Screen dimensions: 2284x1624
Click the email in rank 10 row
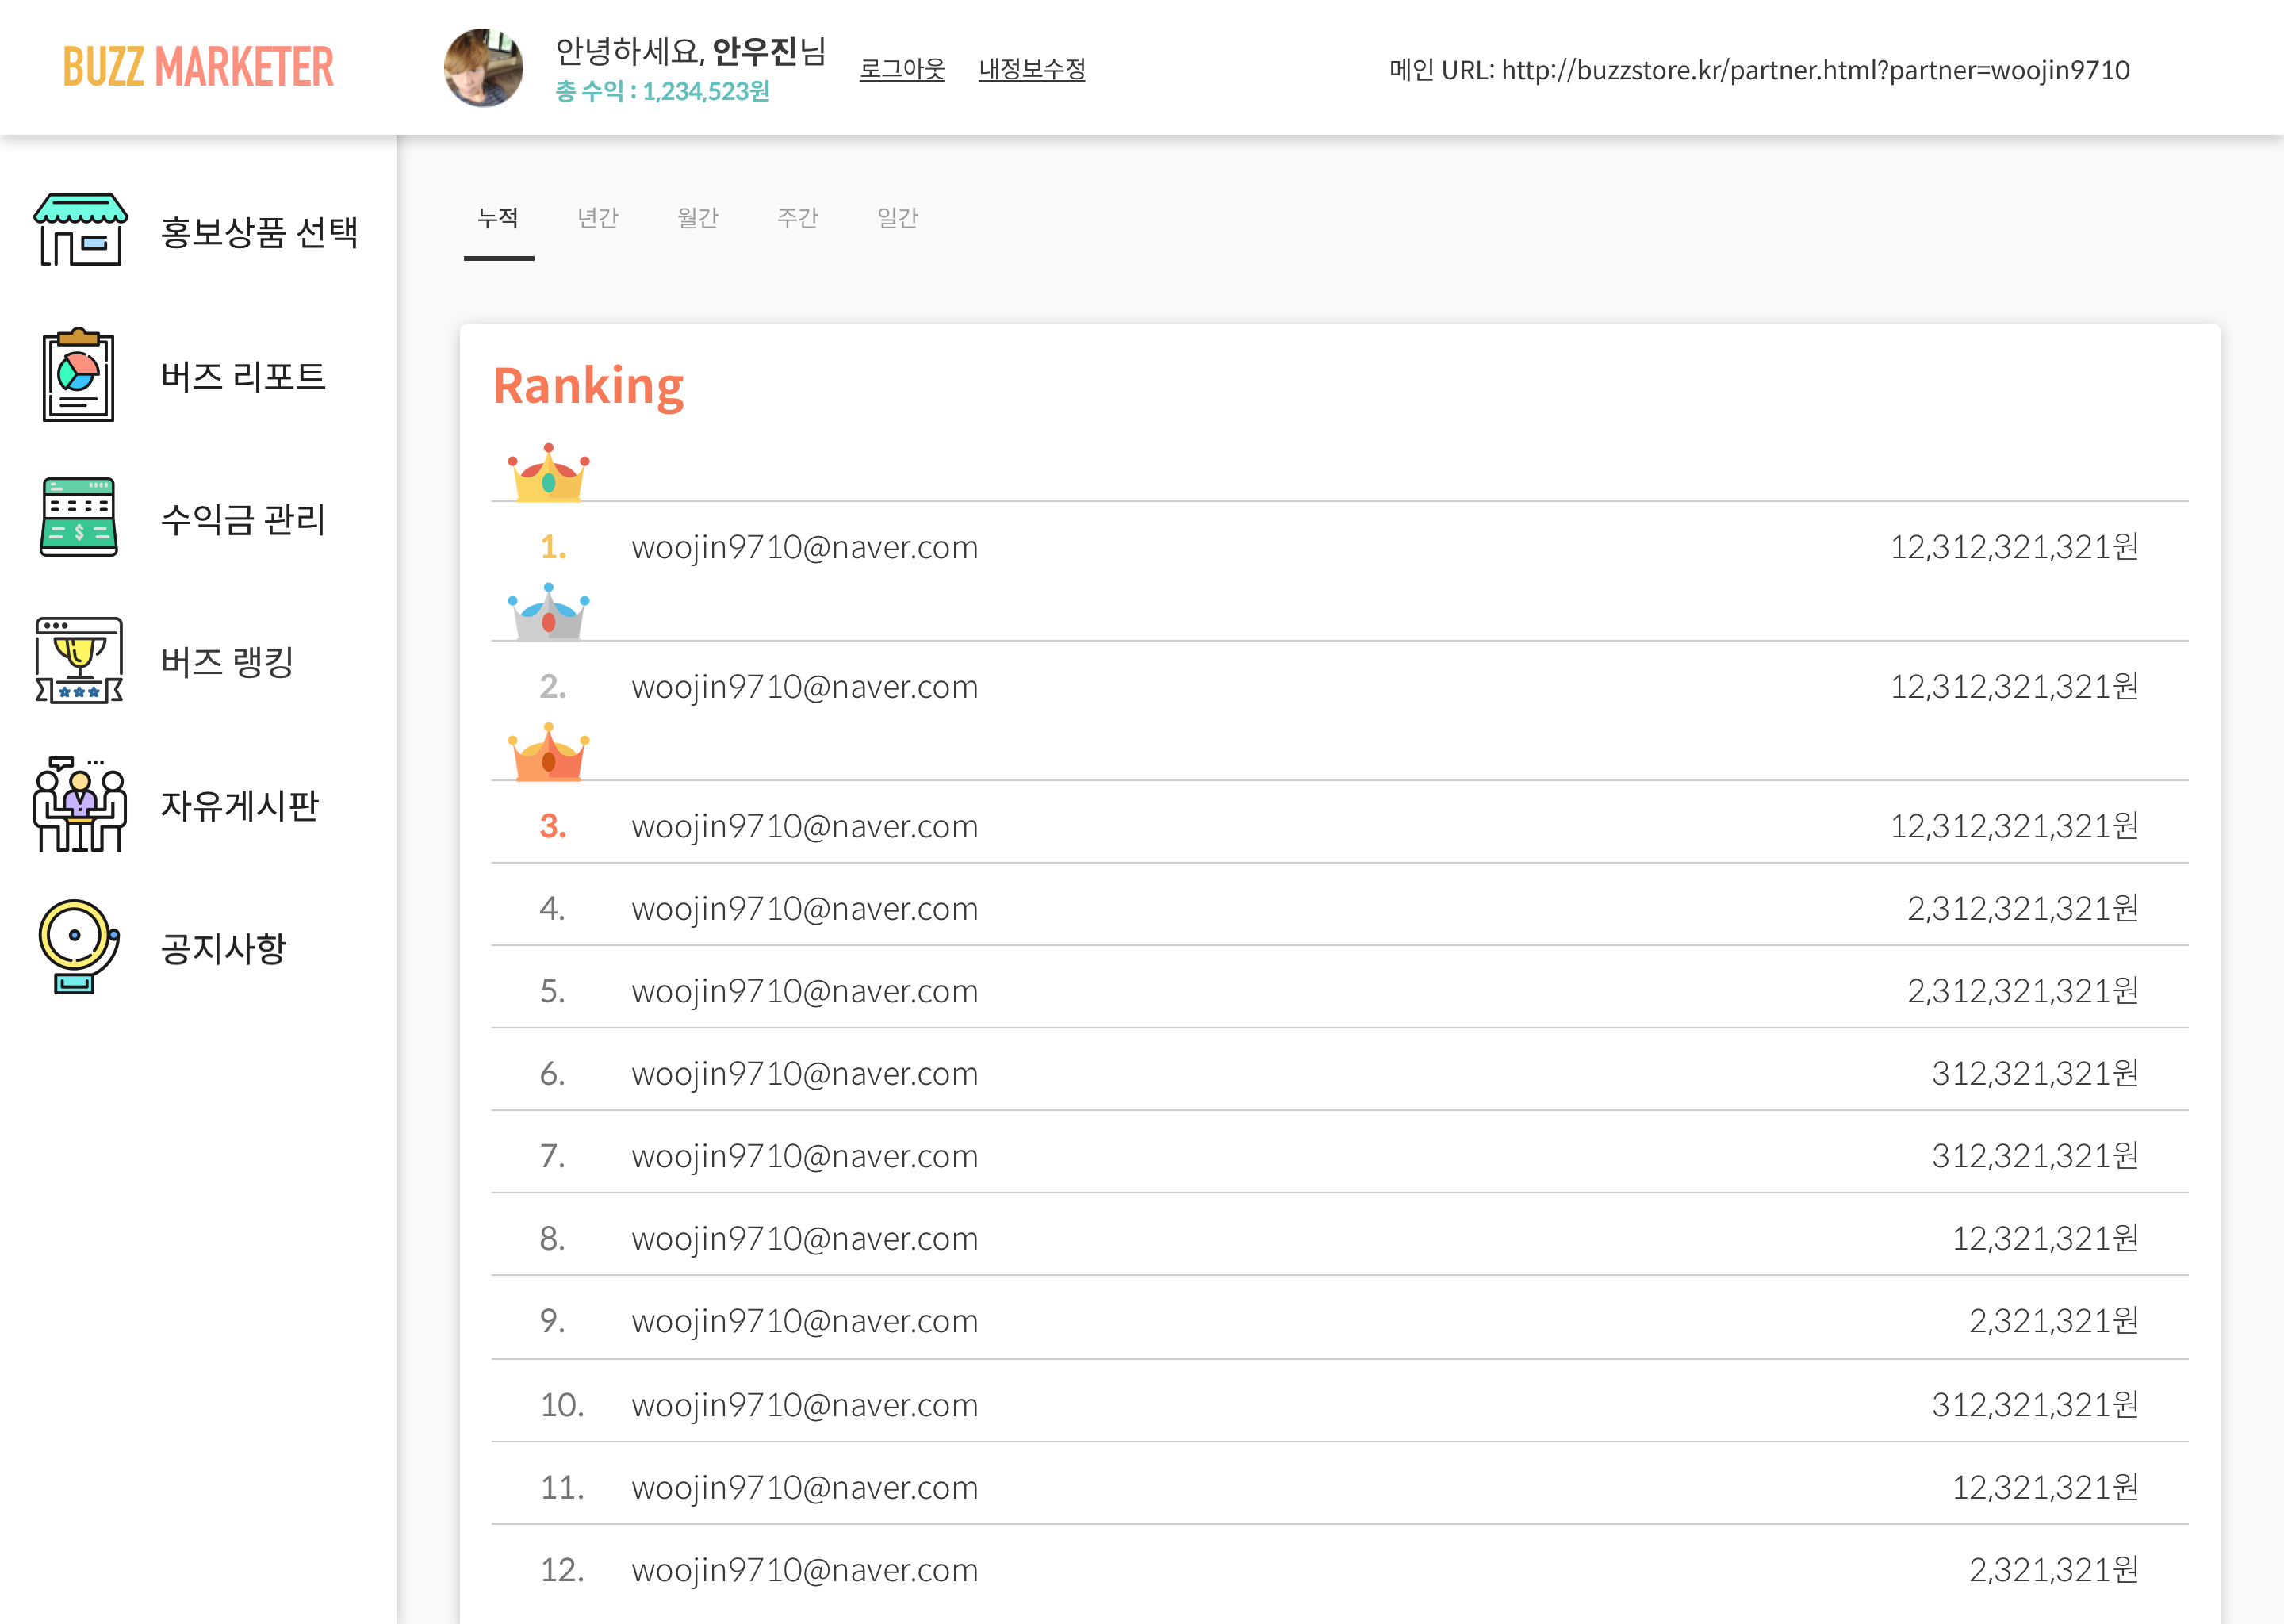pos(805,1406)
